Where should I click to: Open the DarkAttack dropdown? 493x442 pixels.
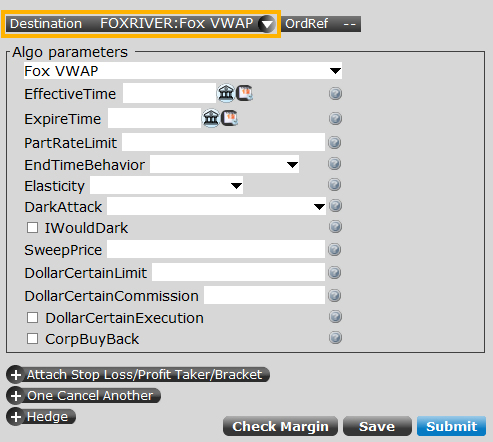[216, 206]
